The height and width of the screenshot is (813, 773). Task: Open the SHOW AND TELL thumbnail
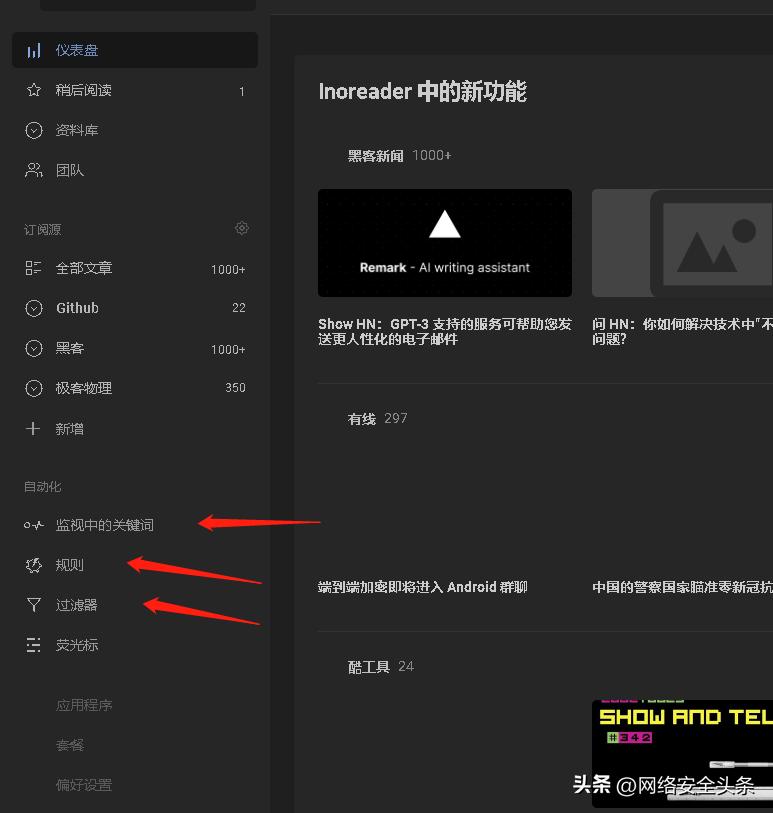682,753
